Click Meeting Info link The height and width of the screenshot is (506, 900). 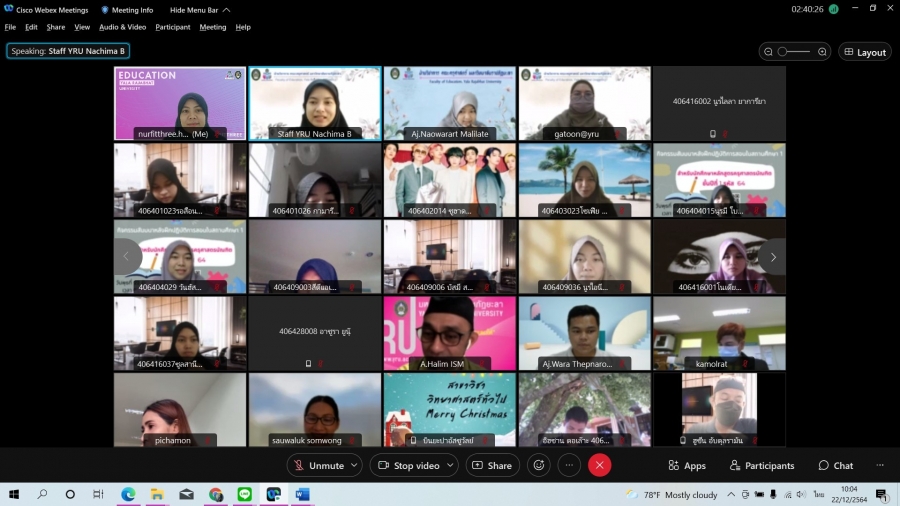click(127, 9)
